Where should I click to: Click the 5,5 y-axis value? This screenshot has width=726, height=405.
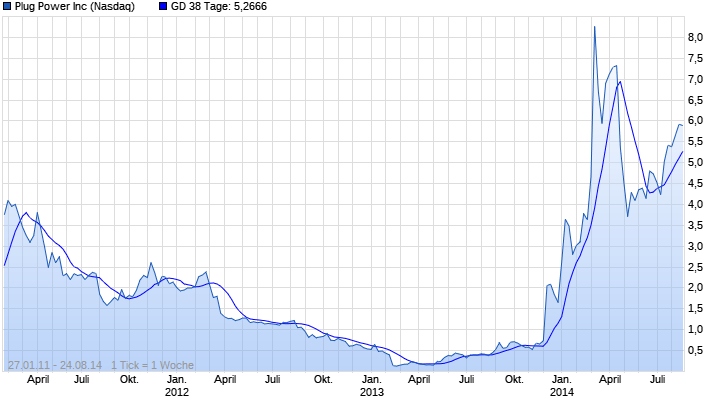695,142
